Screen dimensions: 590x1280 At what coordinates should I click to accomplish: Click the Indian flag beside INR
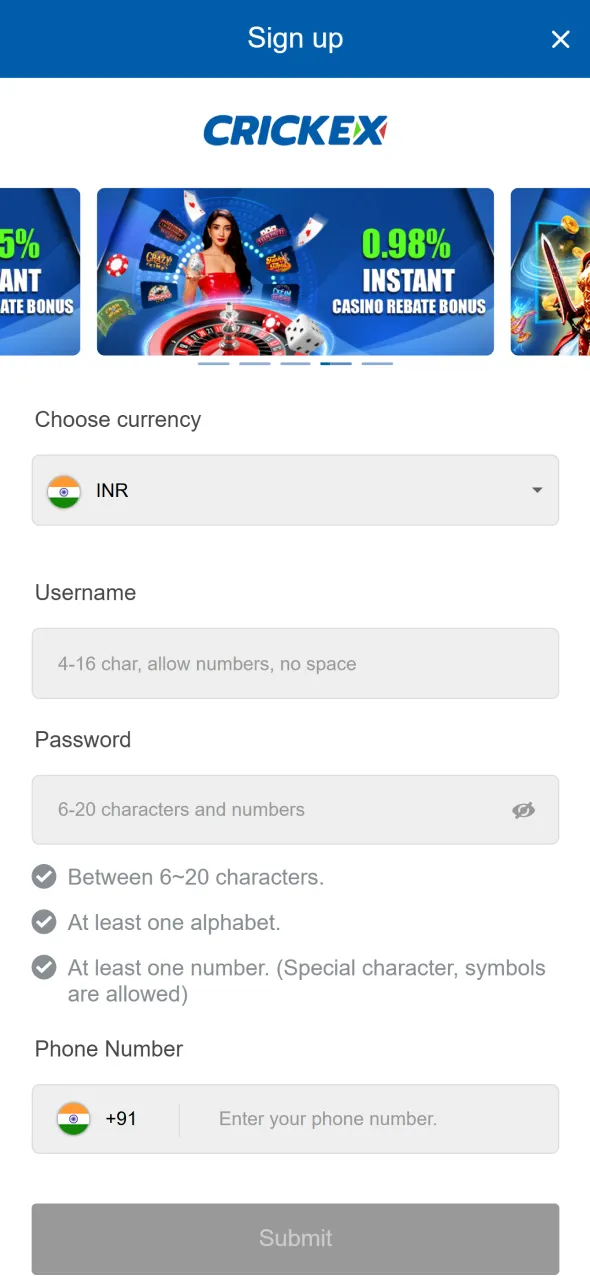point(66,490)
